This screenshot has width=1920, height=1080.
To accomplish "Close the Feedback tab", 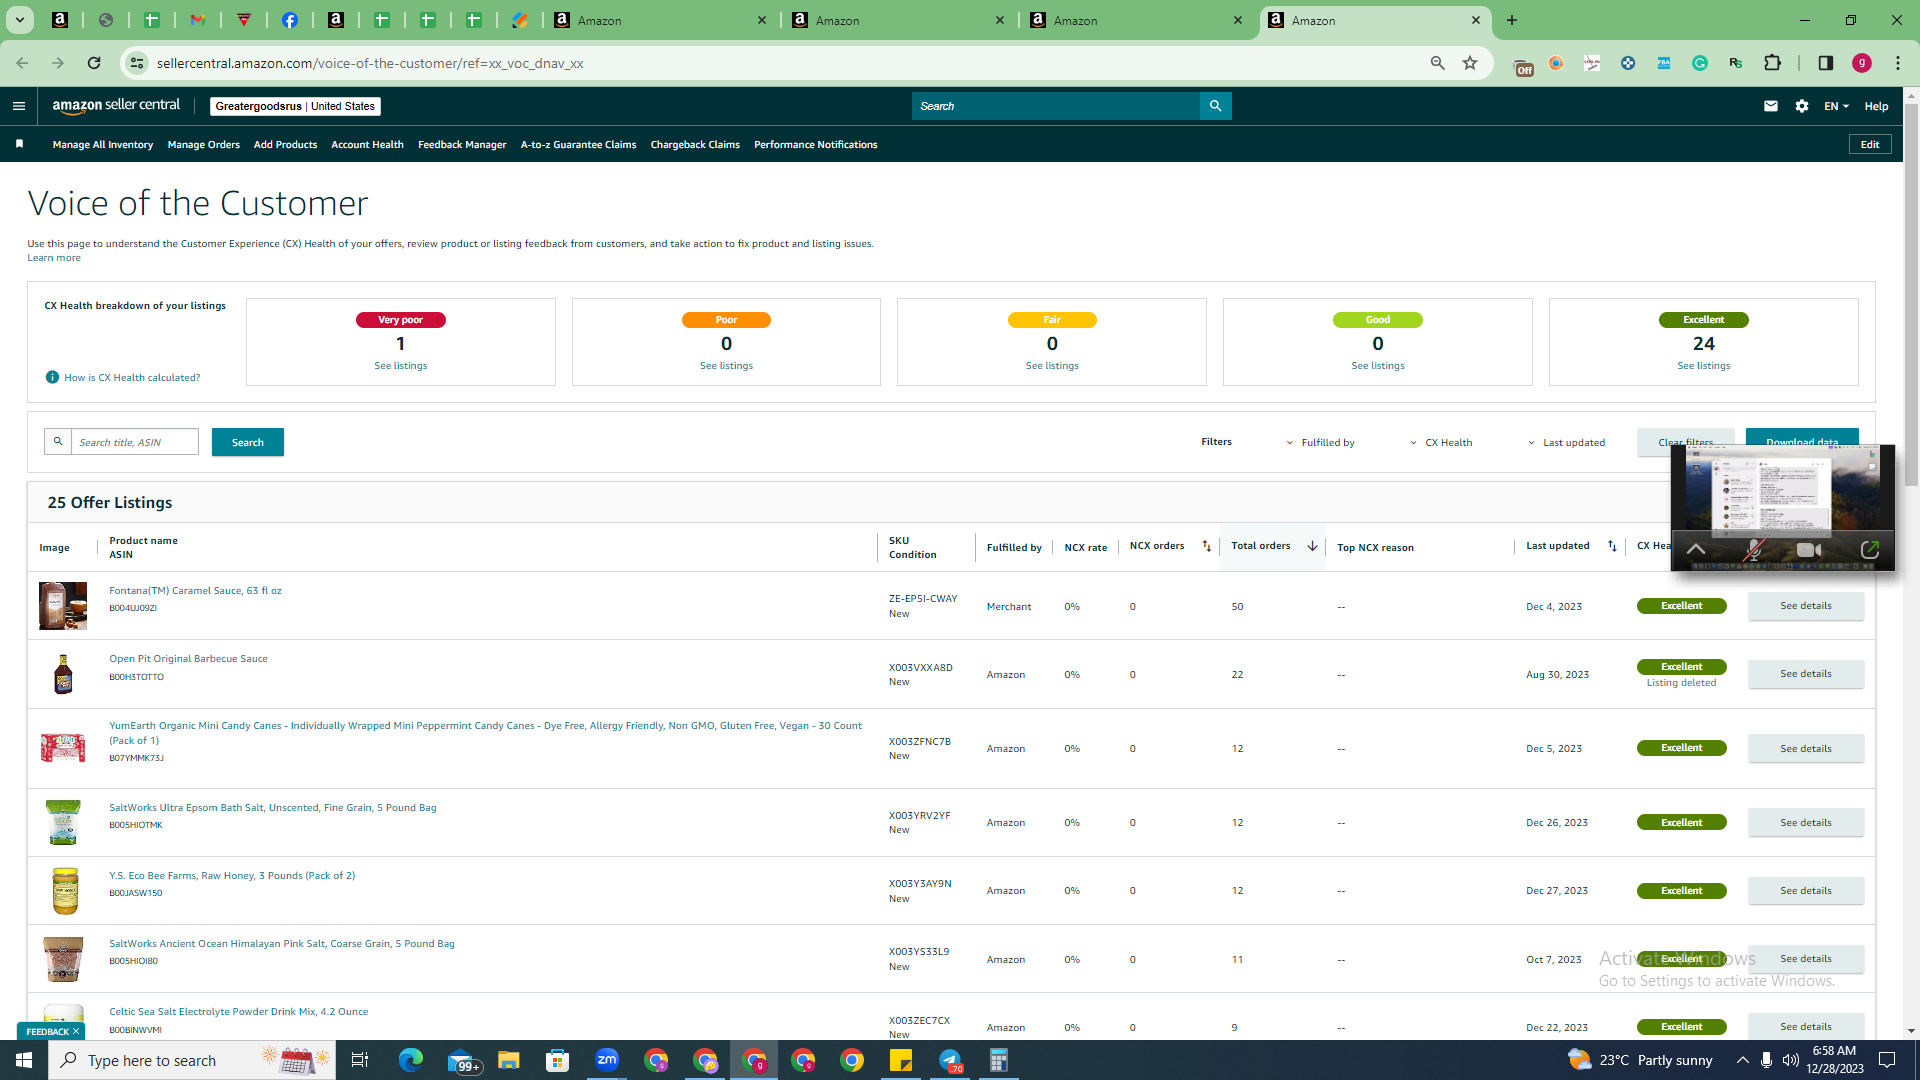I will 76,1031.
